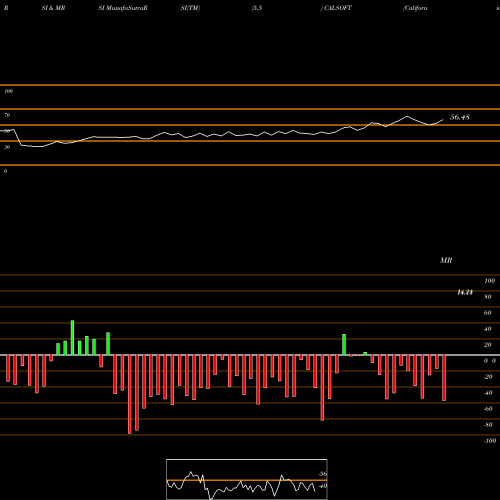The image size is (500, 500).
Task: Click the peak of the white RSI line
Action: [407, 116]
